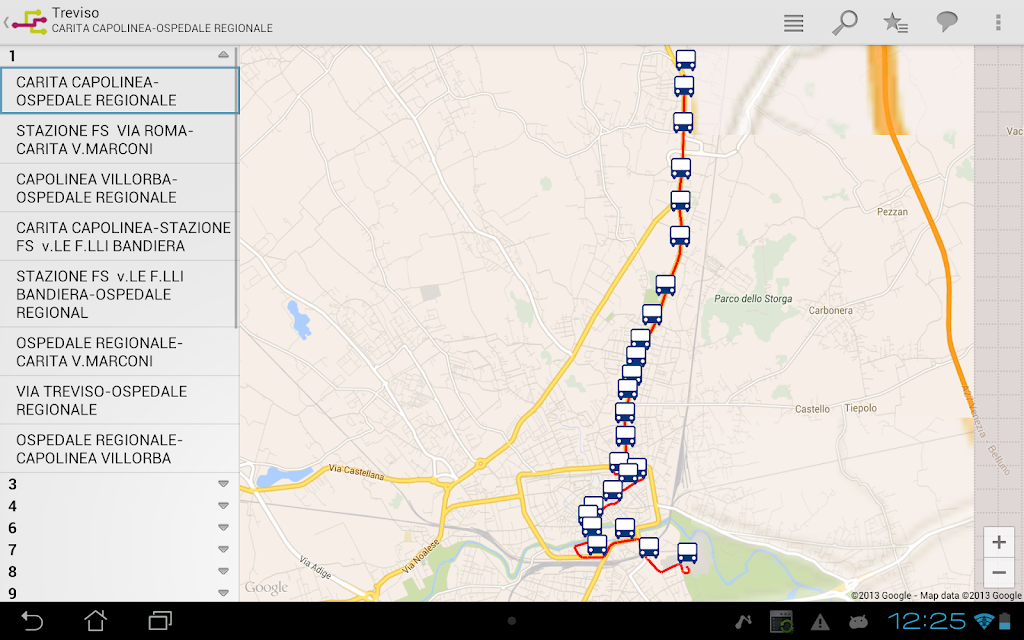The image size is (1024, 640).
Task: Zoom out the map with minus button
Action: (x=999, y=573)
